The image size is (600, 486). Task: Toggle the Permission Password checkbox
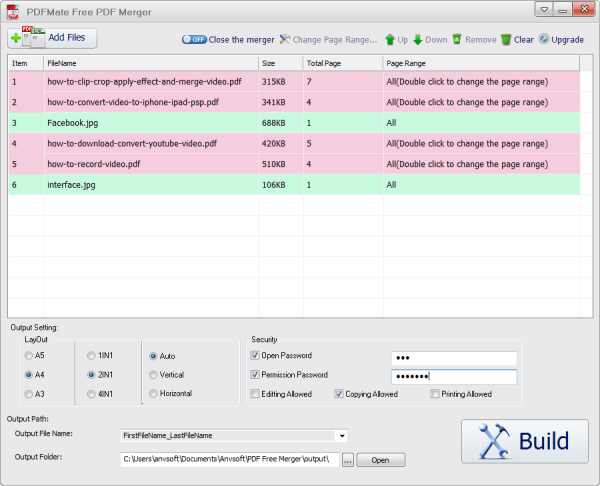click(x=255, y=375)
